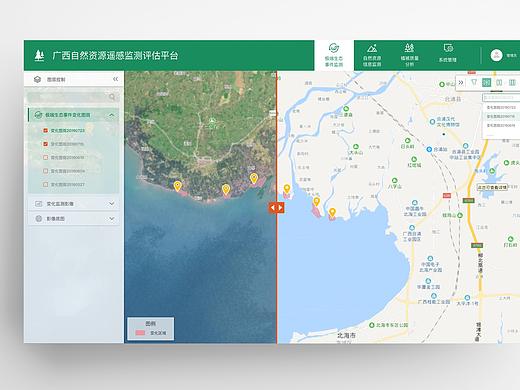
Task: Select the highlighted split-view compare icon
Action: tap(487, 82)
